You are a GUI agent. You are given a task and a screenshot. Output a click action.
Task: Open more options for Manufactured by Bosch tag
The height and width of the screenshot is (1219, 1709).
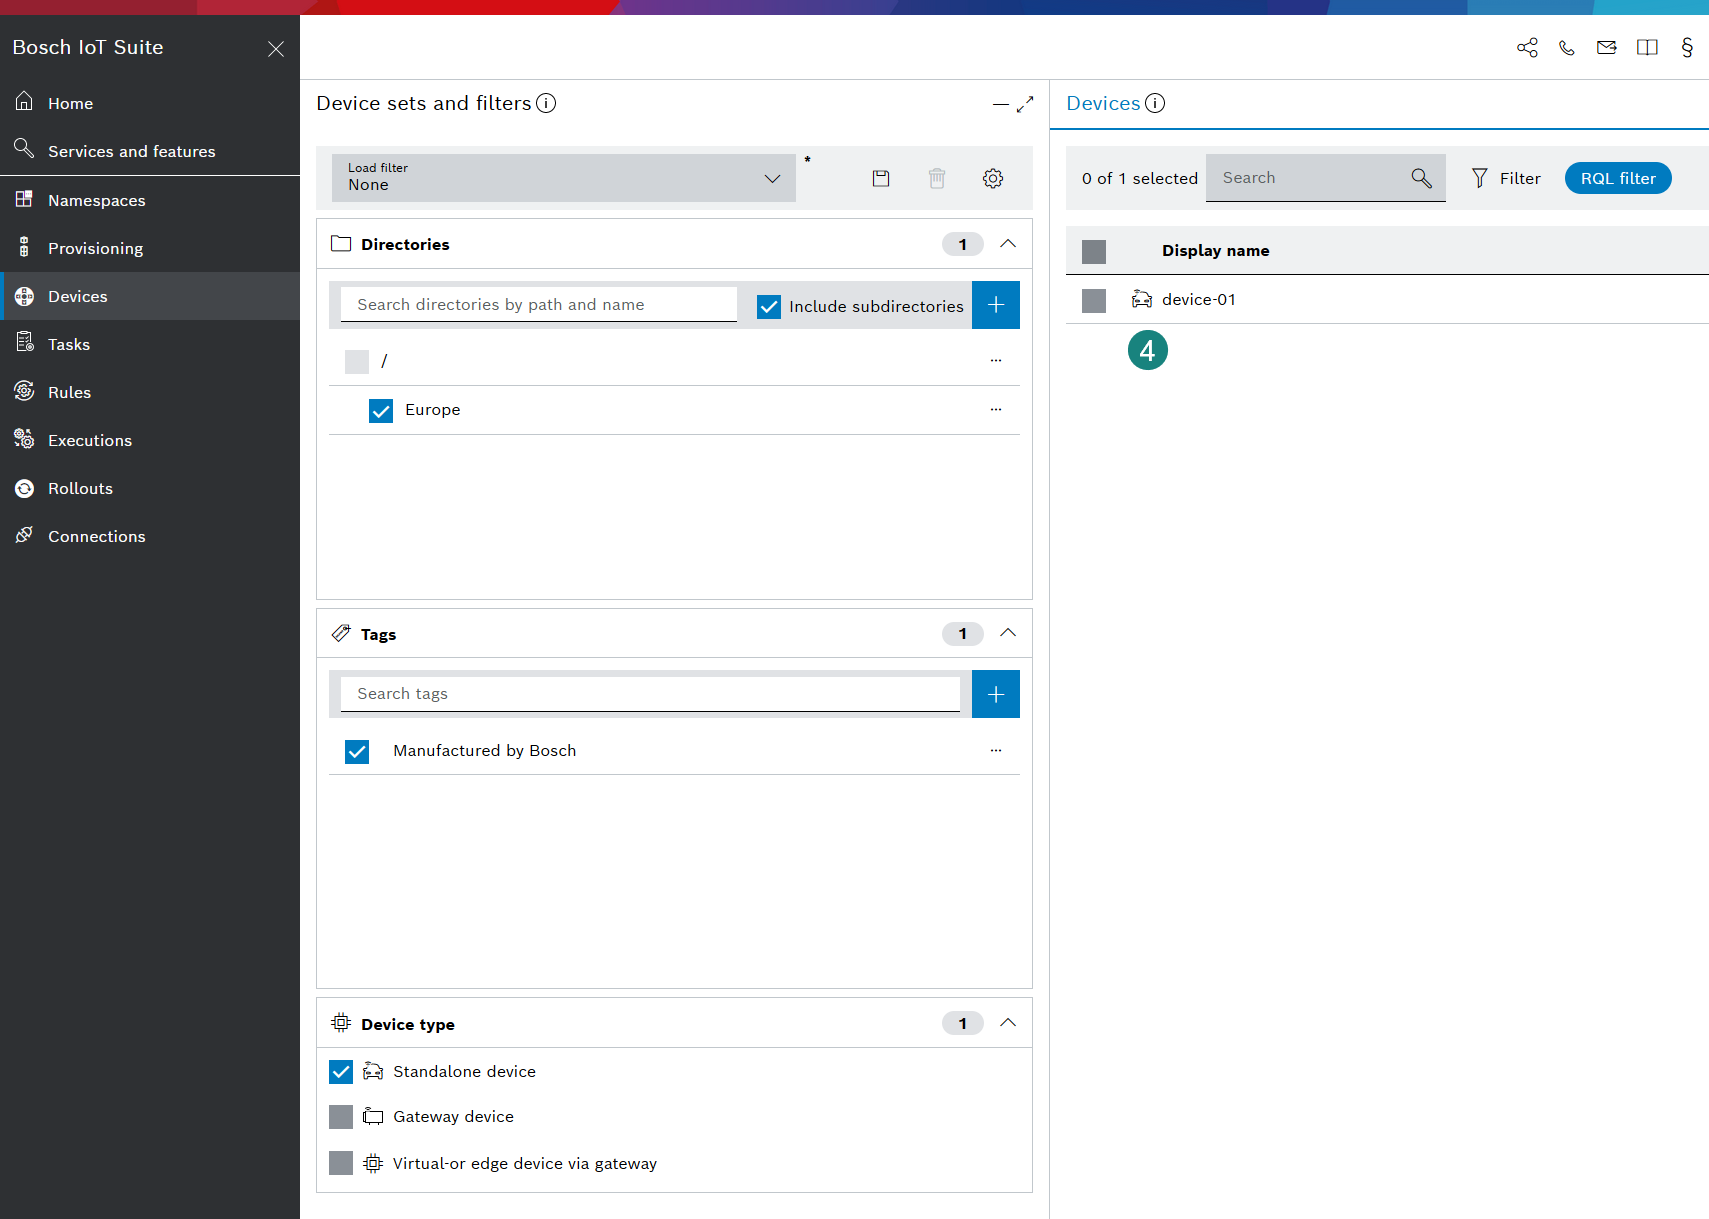pos(996,750)
